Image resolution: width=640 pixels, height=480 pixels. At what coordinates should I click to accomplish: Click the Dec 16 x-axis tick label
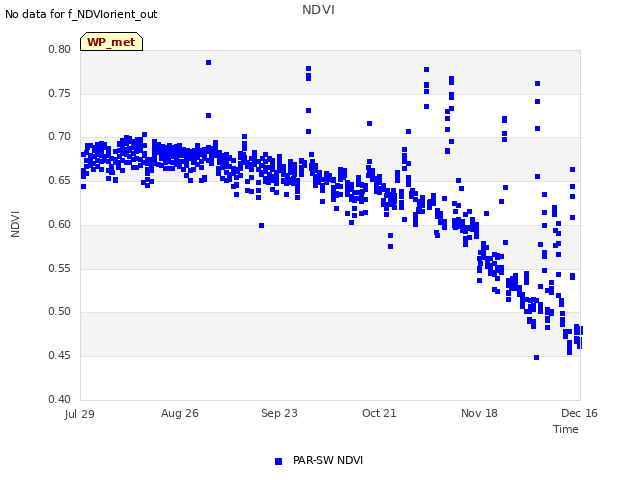[579, 413]
